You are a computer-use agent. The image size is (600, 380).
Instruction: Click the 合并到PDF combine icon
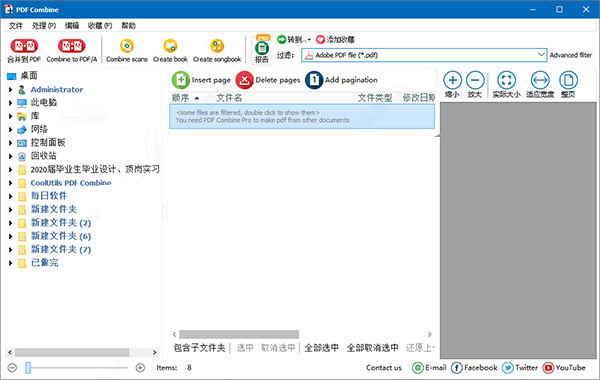pyautogui.click(x=24, y=46)
